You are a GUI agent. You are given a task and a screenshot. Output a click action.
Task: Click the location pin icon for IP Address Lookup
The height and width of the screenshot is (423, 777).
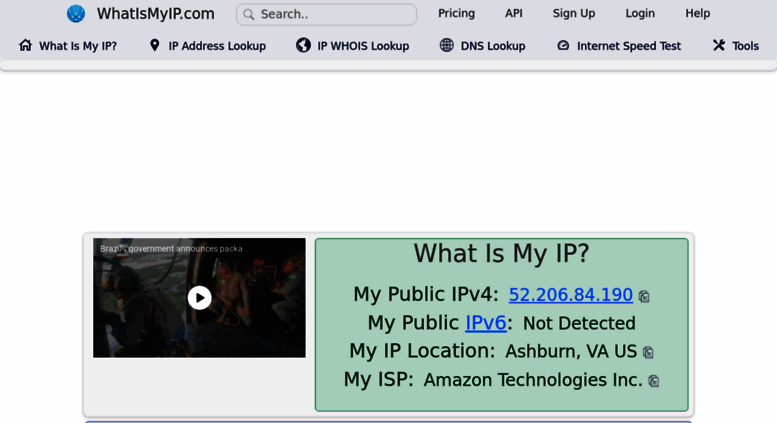coord(155,46)
